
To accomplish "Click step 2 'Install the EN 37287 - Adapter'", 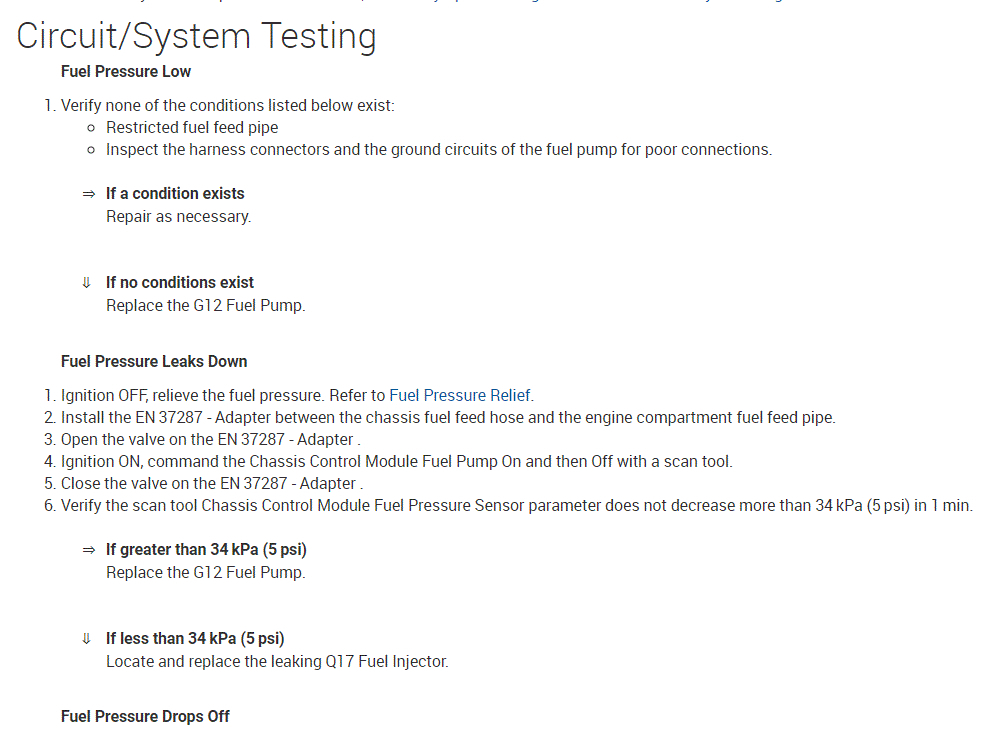I will (448, 417).
